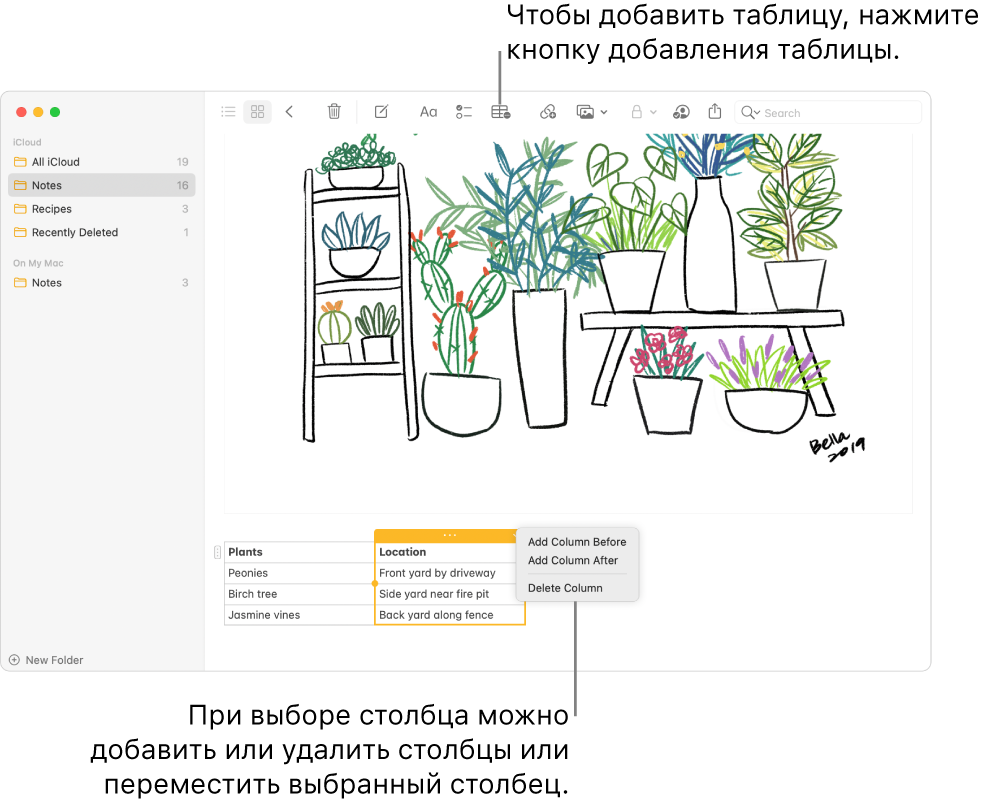
Task: Click the row handle beside Plants
Action: [217, 552]
